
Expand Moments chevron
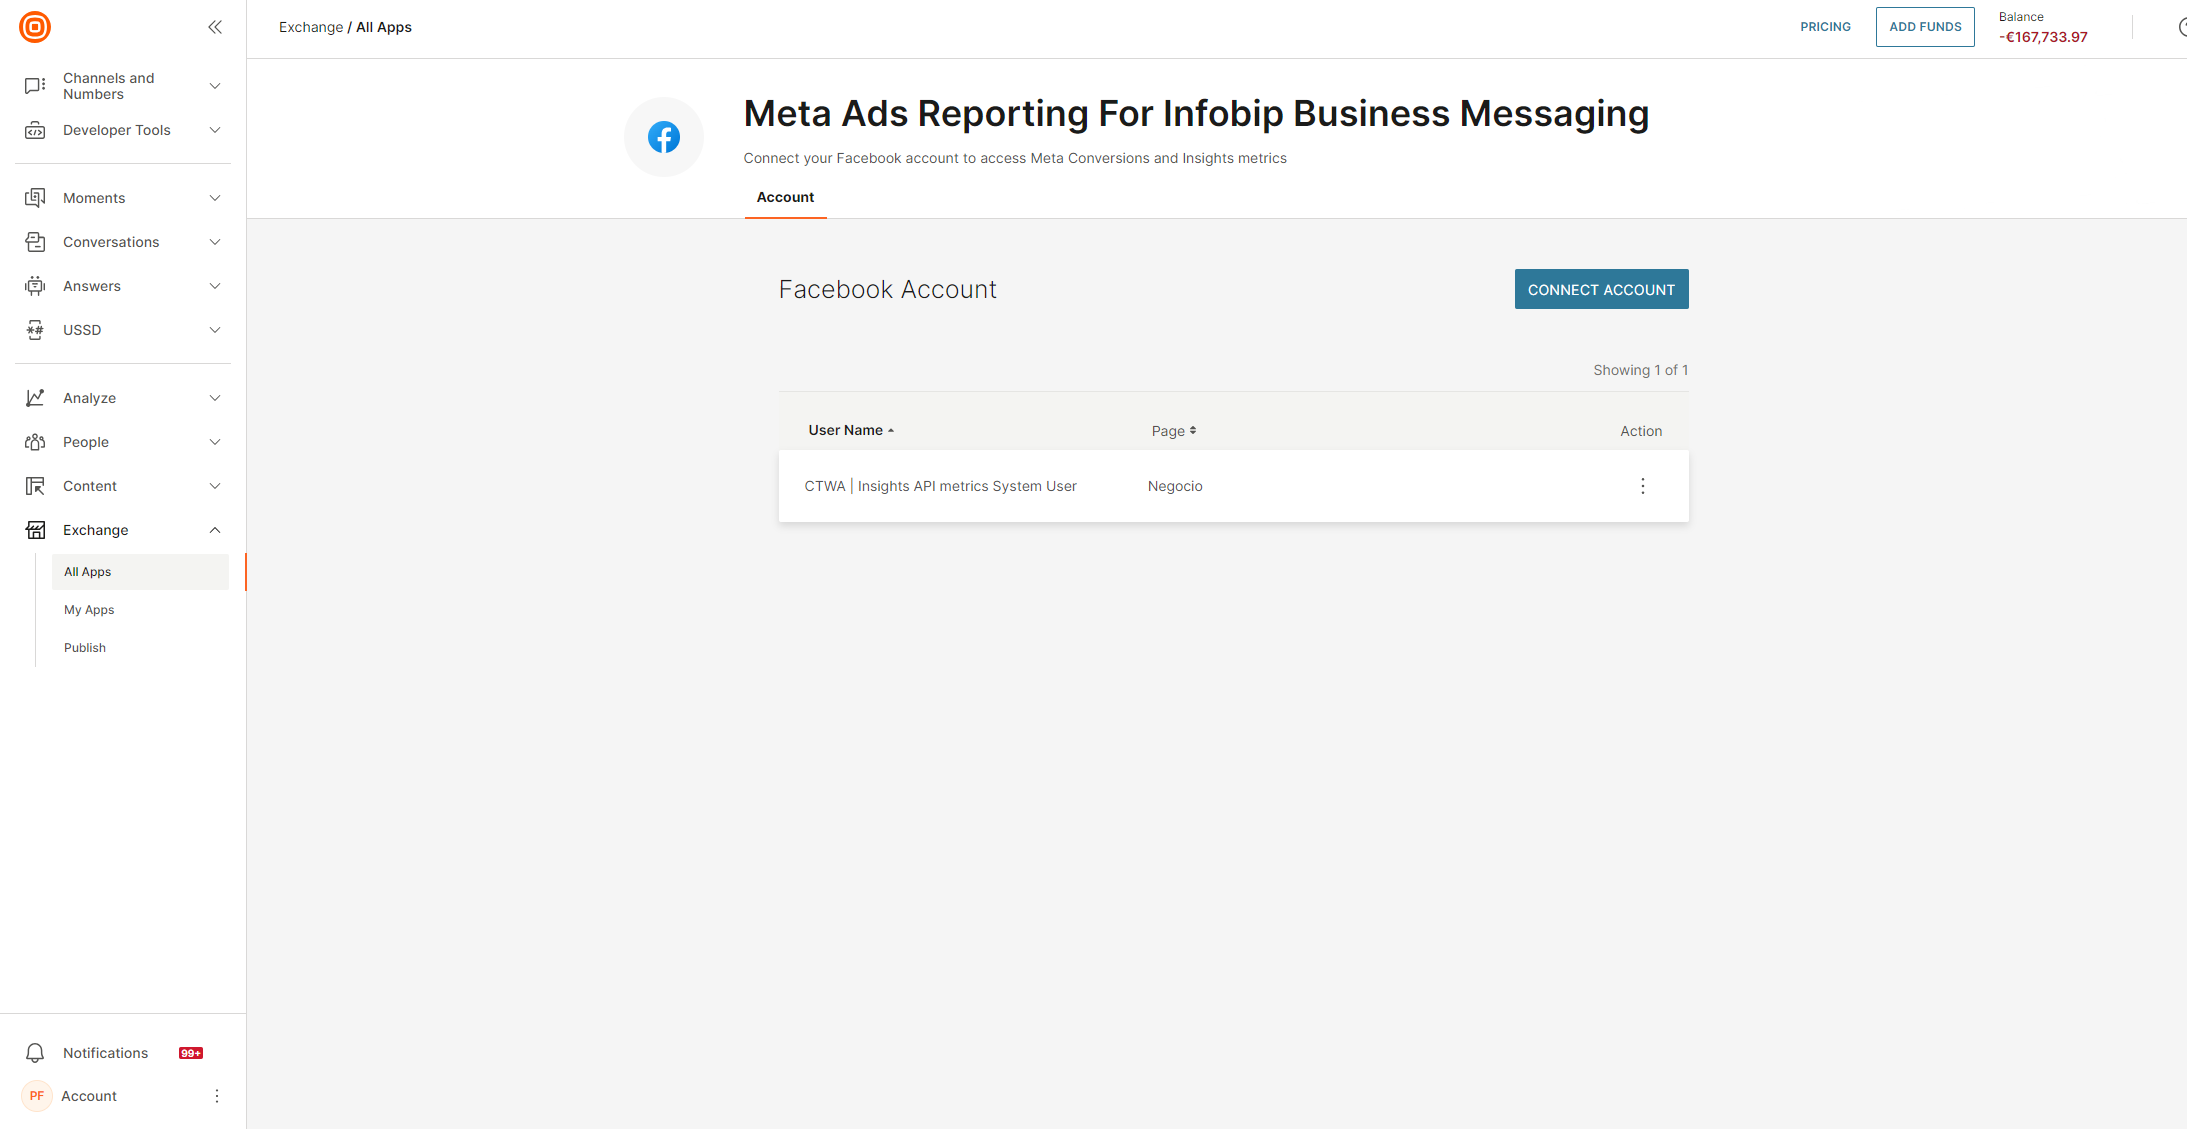click(215, 198)
